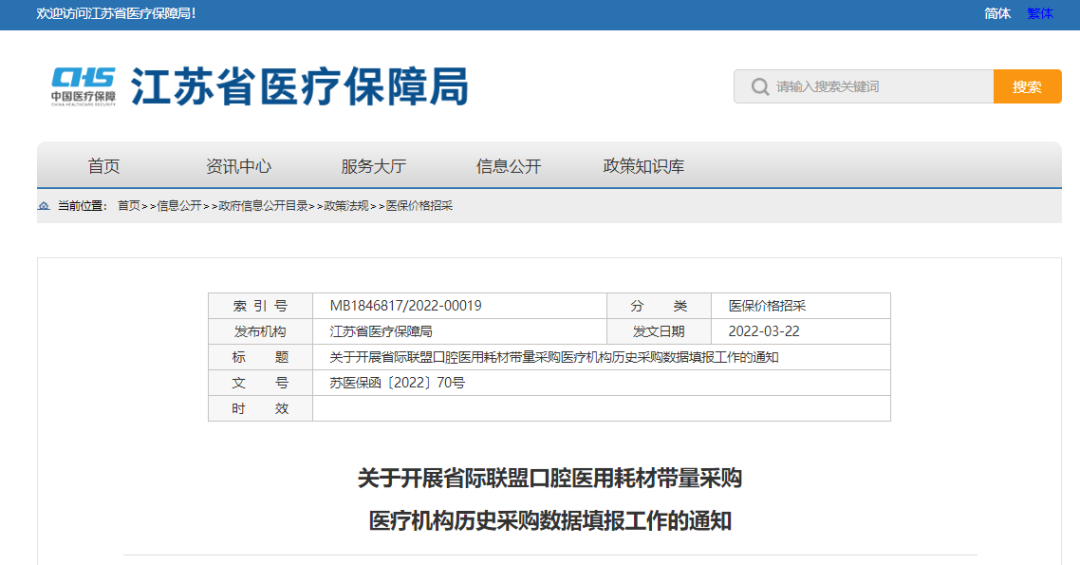Open the 首页 navigation tab

(104, 166)
